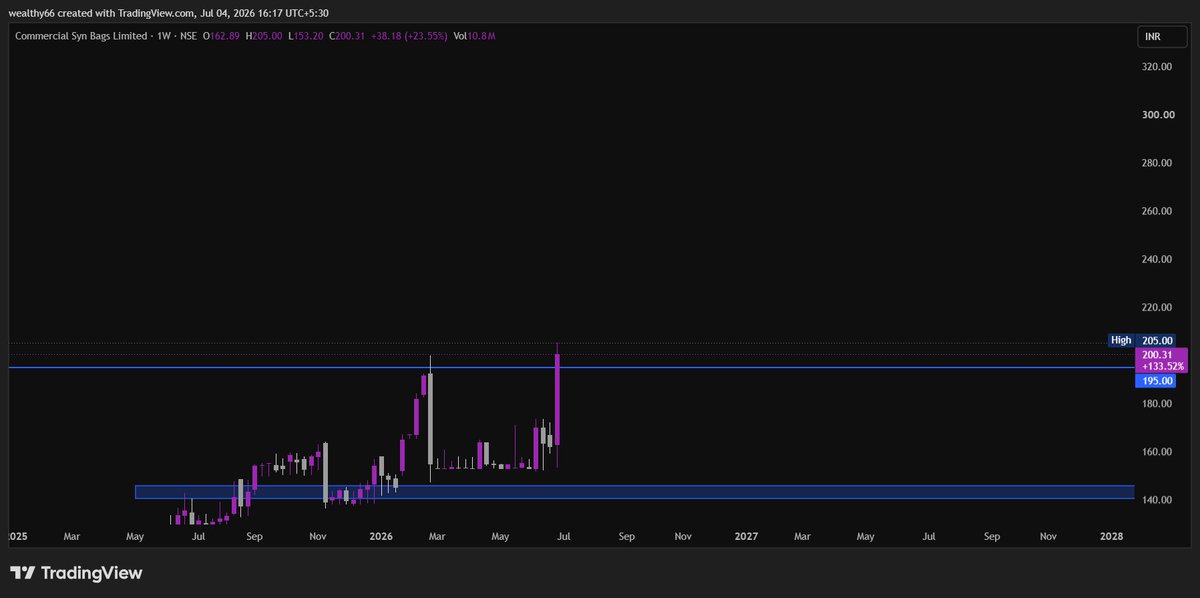This screenshot has width=1200, height=598.
Task: Click the Vol 10.8M volume label
Action: tap(475, 36)
